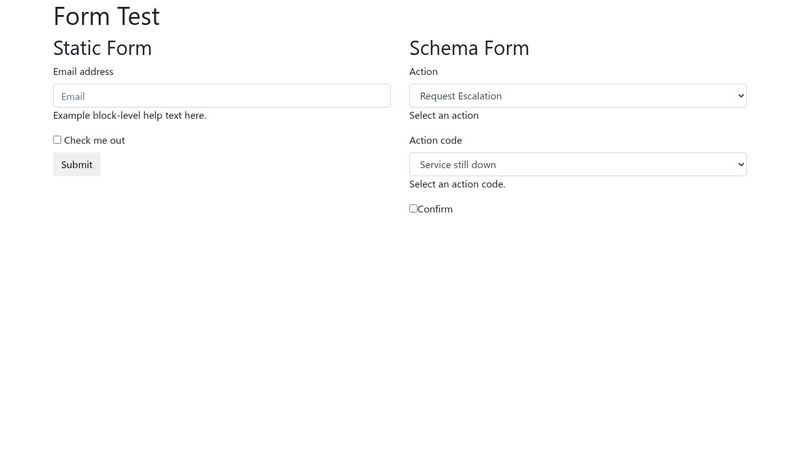
Task: Enable the Confirm checkbox
Action: coord(413,209)
